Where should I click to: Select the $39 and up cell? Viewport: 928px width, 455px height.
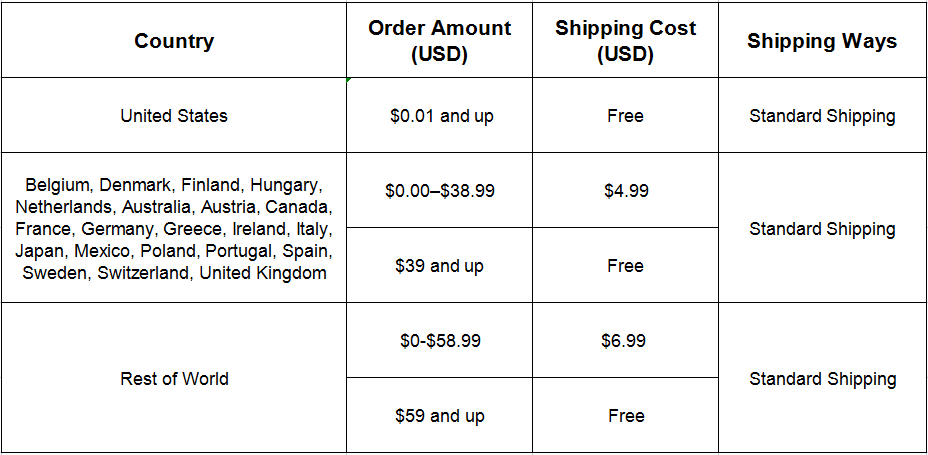tap(440, 266)
